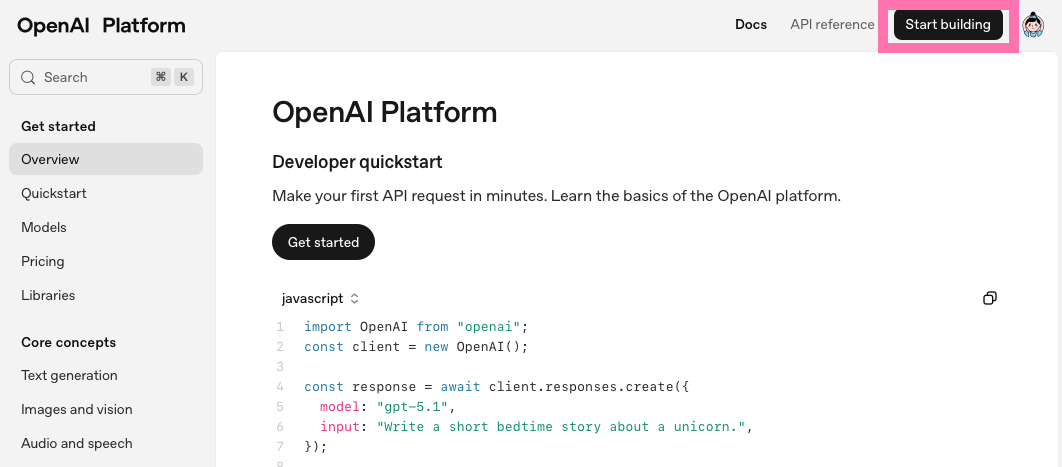The height and width of the screenshot is (467, 1062).
Task: Focus the Search input field
Action: click(x=90, y=77)
